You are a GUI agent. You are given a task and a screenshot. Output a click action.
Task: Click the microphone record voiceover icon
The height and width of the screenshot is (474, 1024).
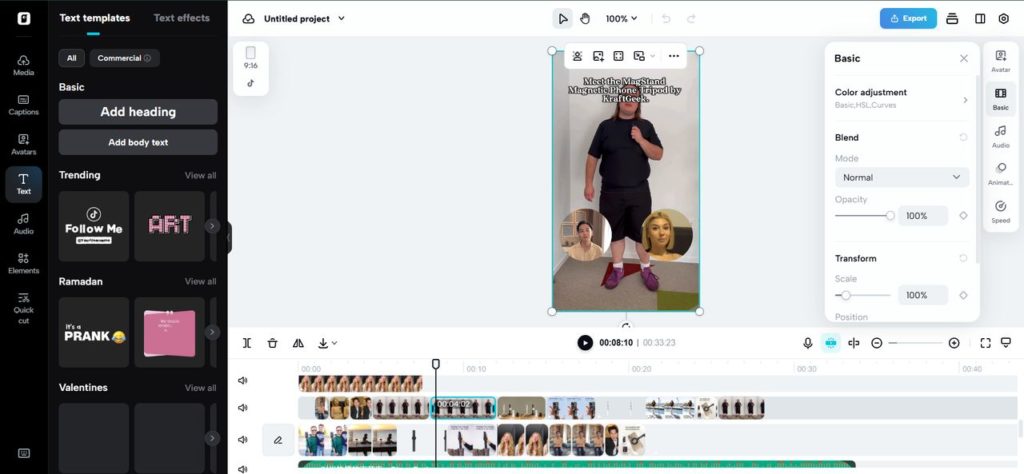(808, 343)
